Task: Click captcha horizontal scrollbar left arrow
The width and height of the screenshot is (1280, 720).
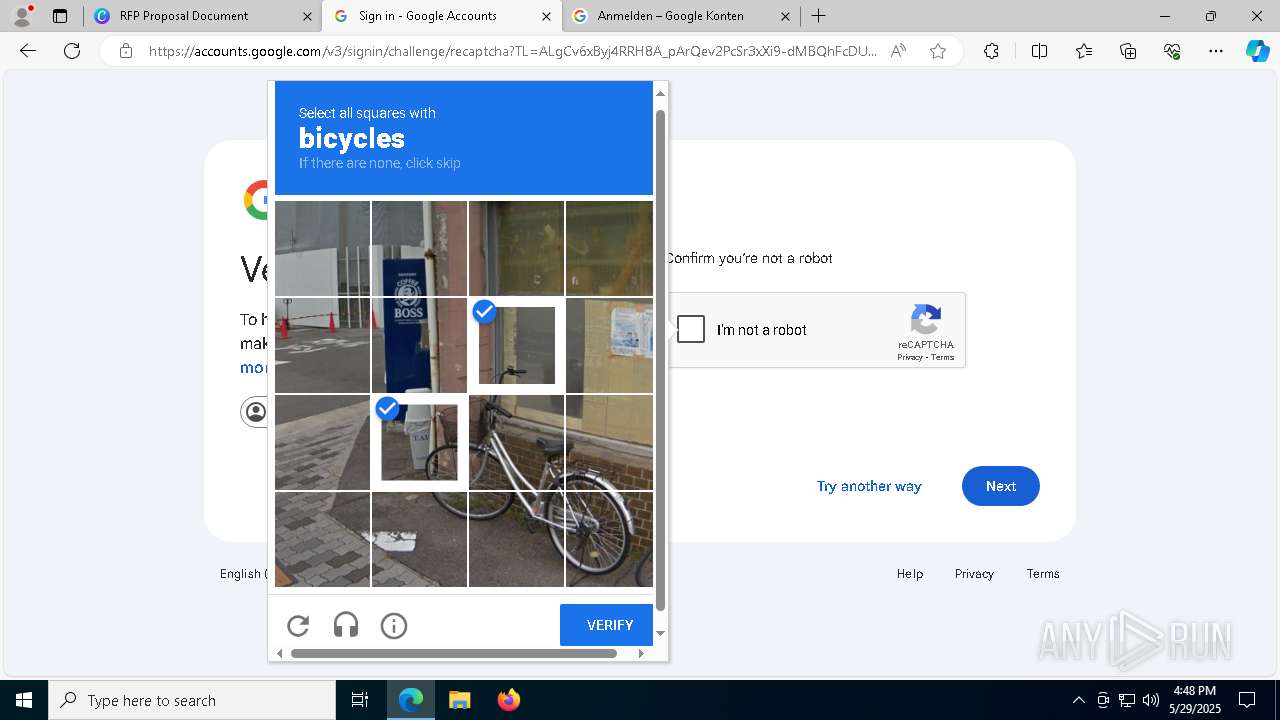Action: pyautogui.click(x=280, y=653)
